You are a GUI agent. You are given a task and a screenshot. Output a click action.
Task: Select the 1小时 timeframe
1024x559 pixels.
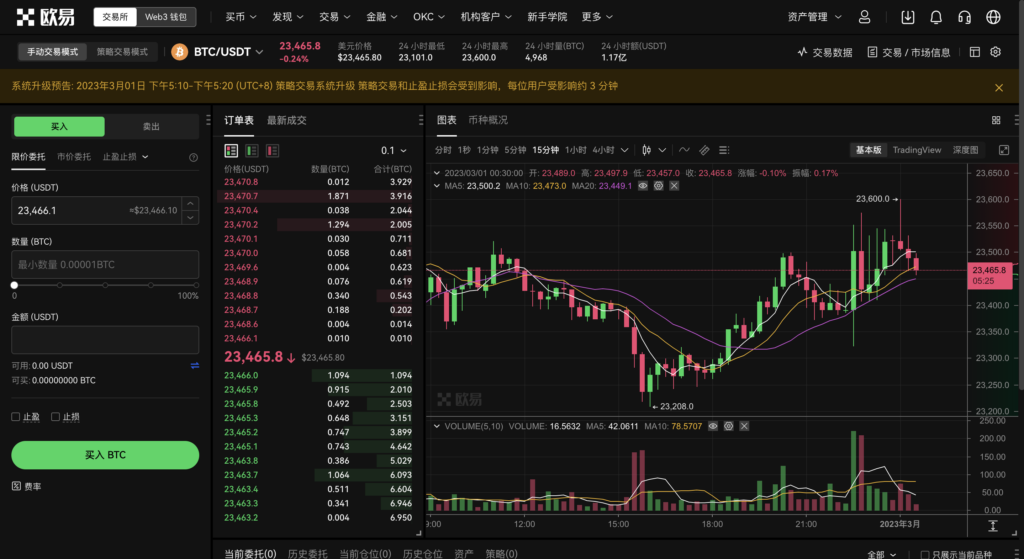575,150
